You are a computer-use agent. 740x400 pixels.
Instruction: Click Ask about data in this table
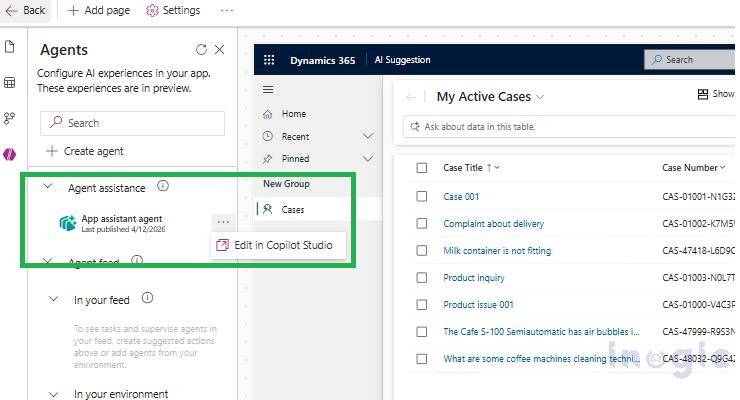tap(569, 126)
